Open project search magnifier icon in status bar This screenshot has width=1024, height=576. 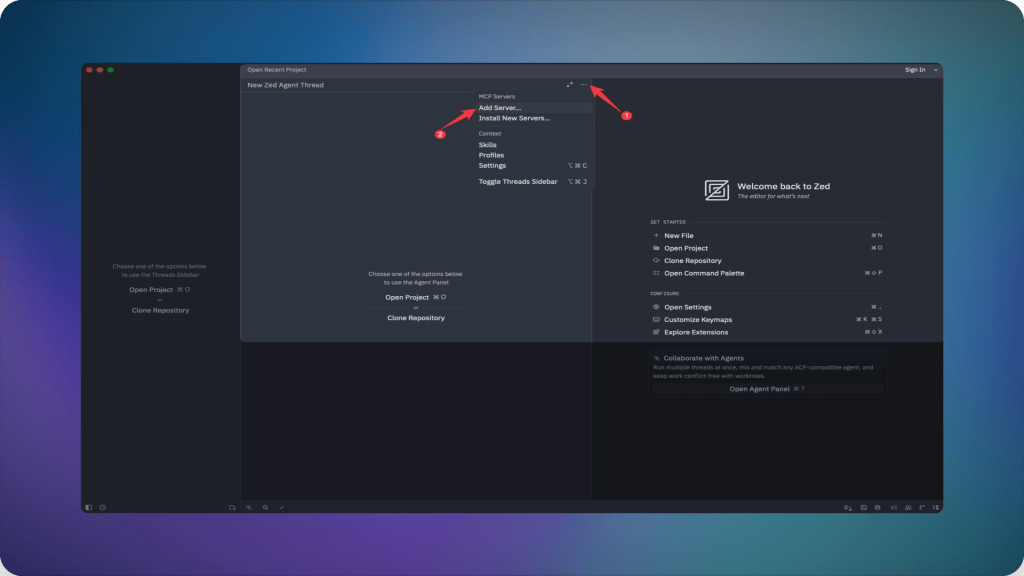(x=265, y=507)
